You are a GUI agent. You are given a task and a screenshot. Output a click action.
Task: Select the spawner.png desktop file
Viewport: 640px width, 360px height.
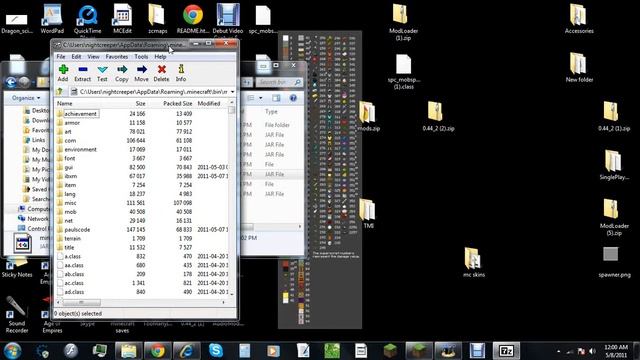pos(614,262)
